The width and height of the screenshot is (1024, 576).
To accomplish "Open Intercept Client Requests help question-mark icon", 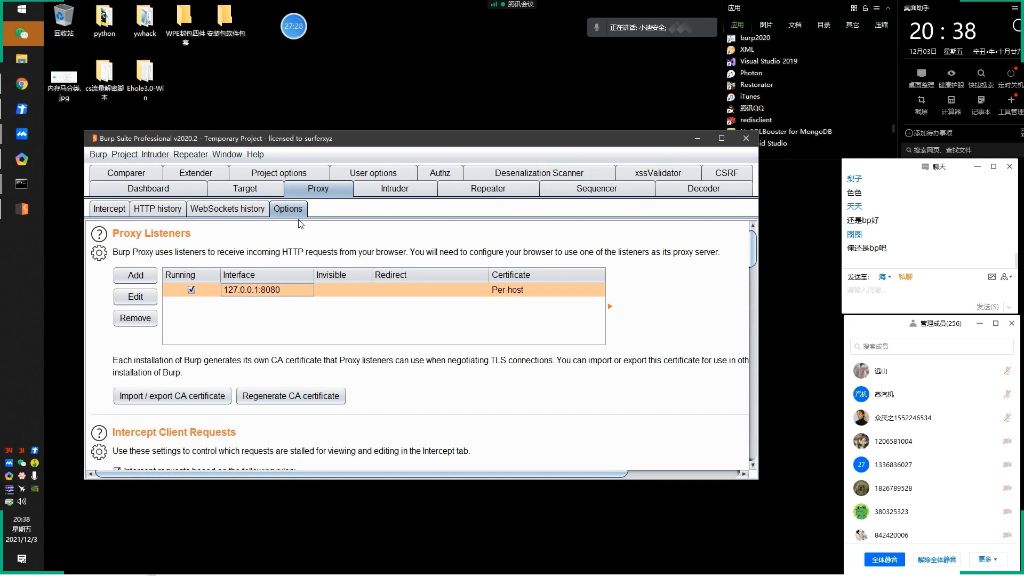I will coord(99,433).
